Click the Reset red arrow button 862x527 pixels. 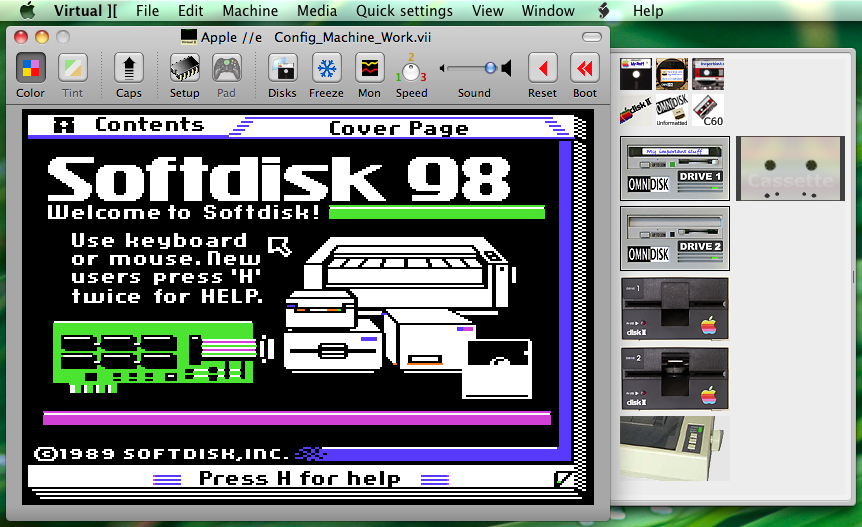tap(543, 69)
